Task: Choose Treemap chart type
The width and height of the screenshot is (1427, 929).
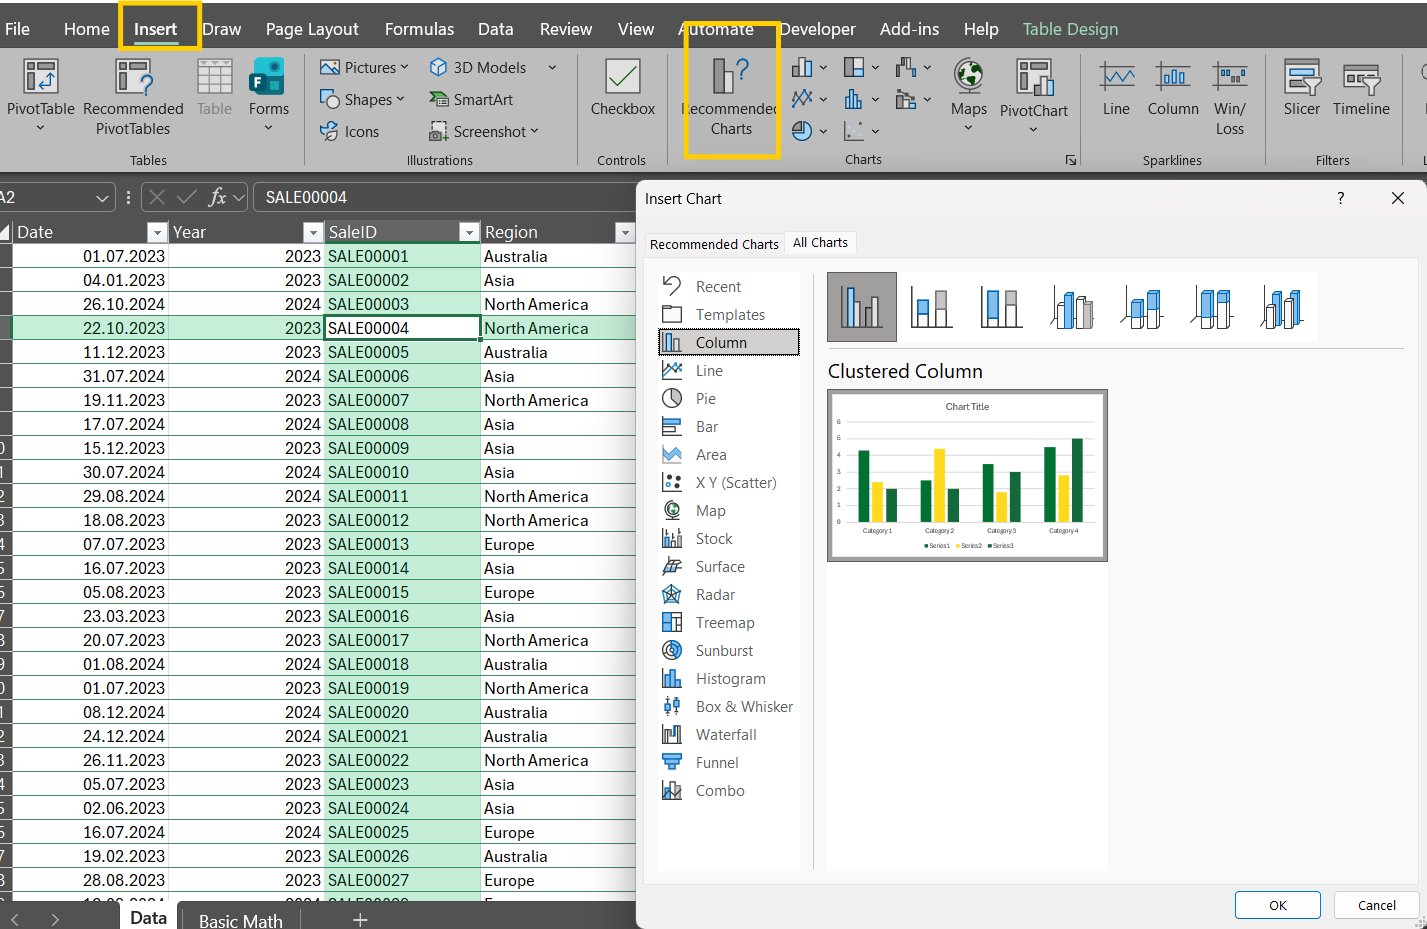Action: [729, 622]
